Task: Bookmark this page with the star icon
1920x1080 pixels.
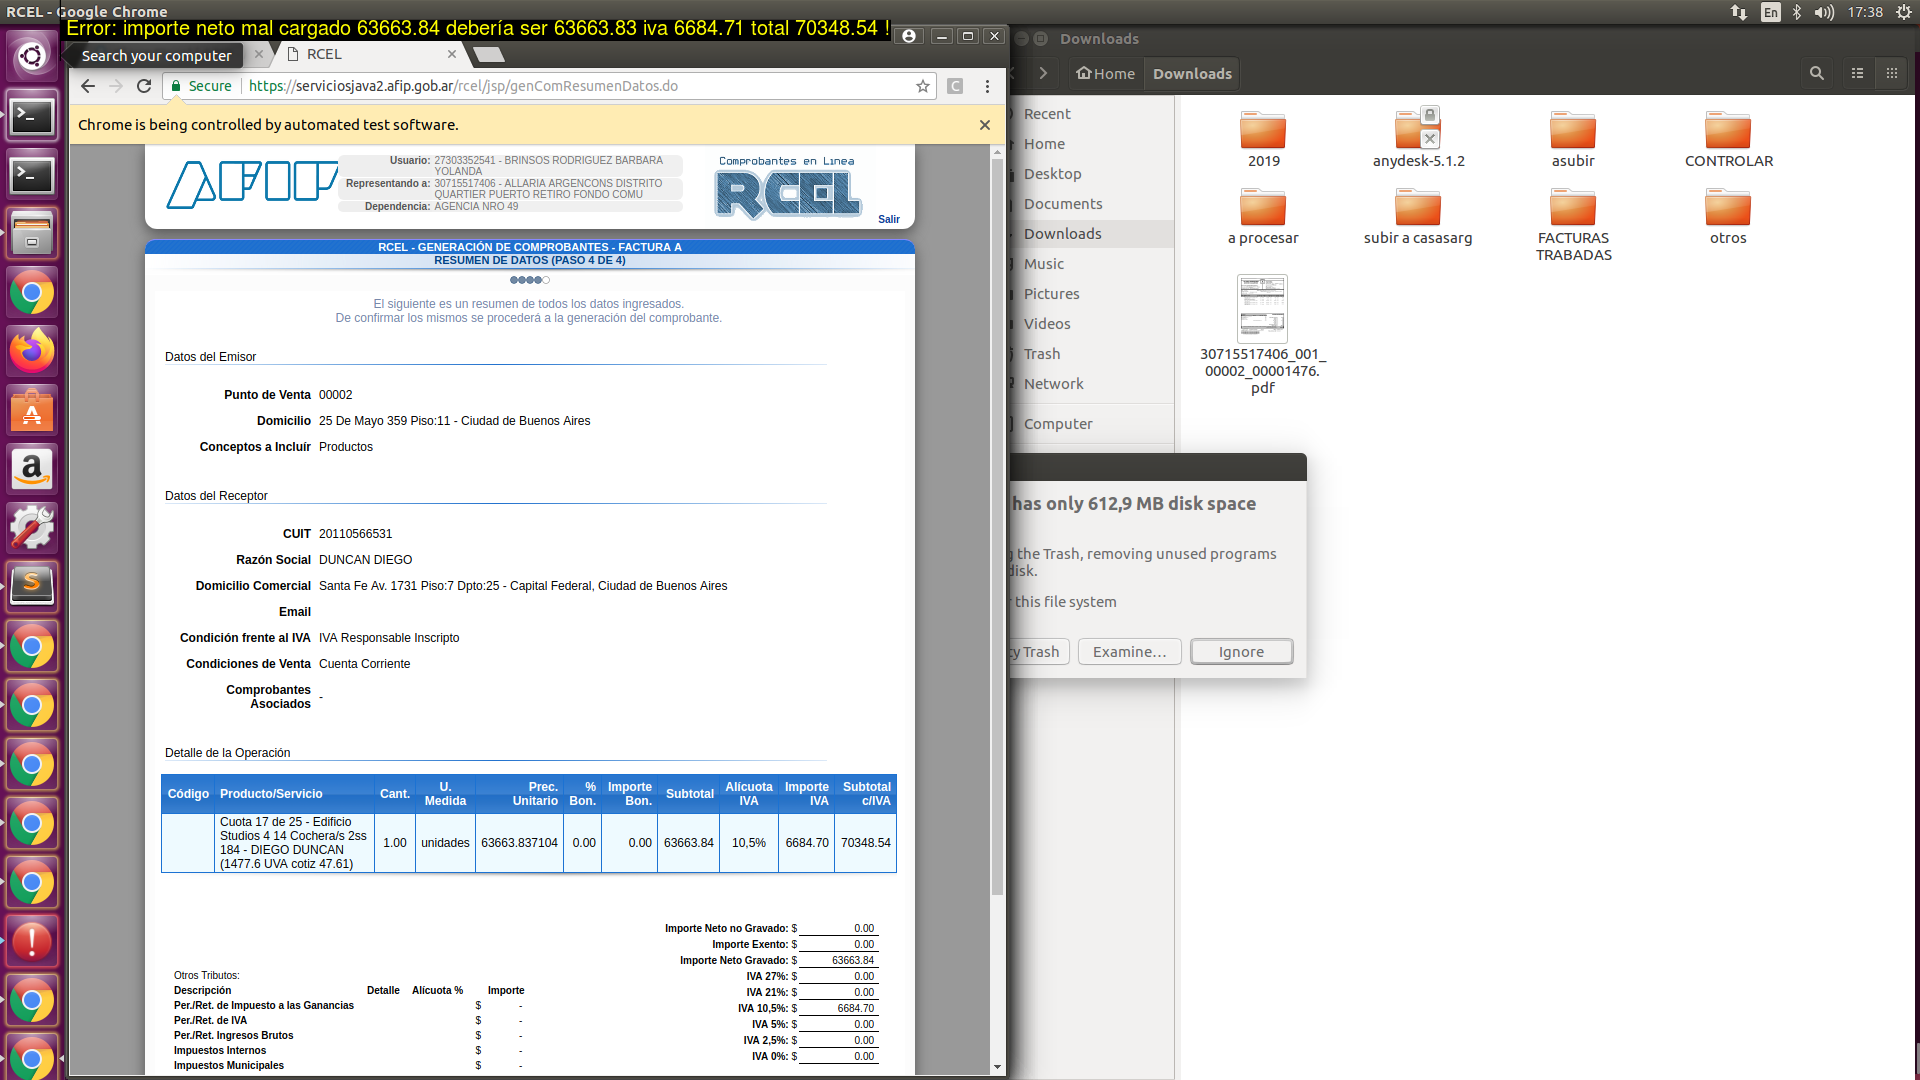Action: click(x=923, y=86)
